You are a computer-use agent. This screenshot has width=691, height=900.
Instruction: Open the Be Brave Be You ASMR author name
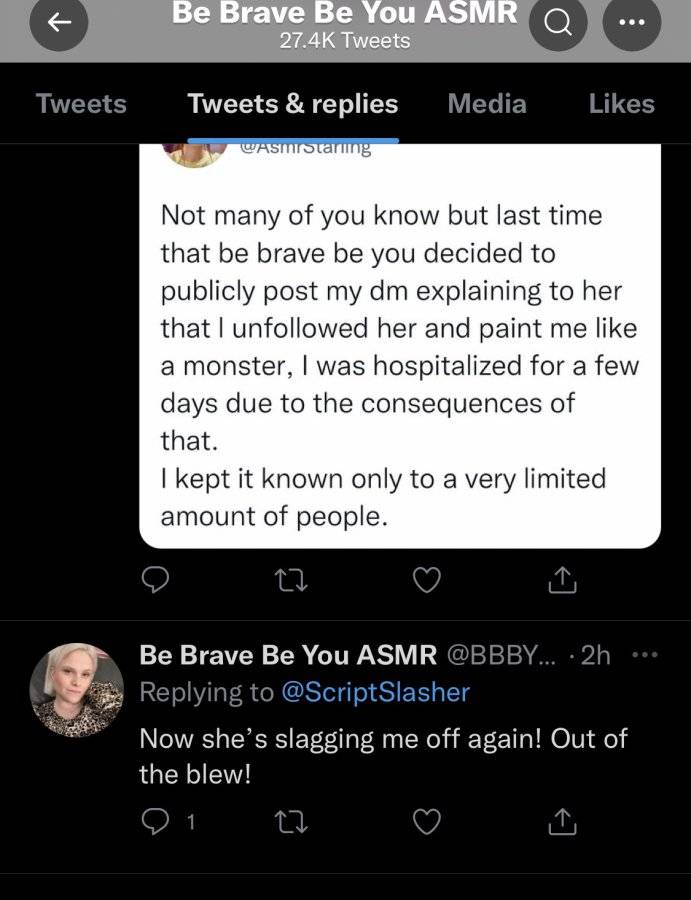tap(288, 655)
